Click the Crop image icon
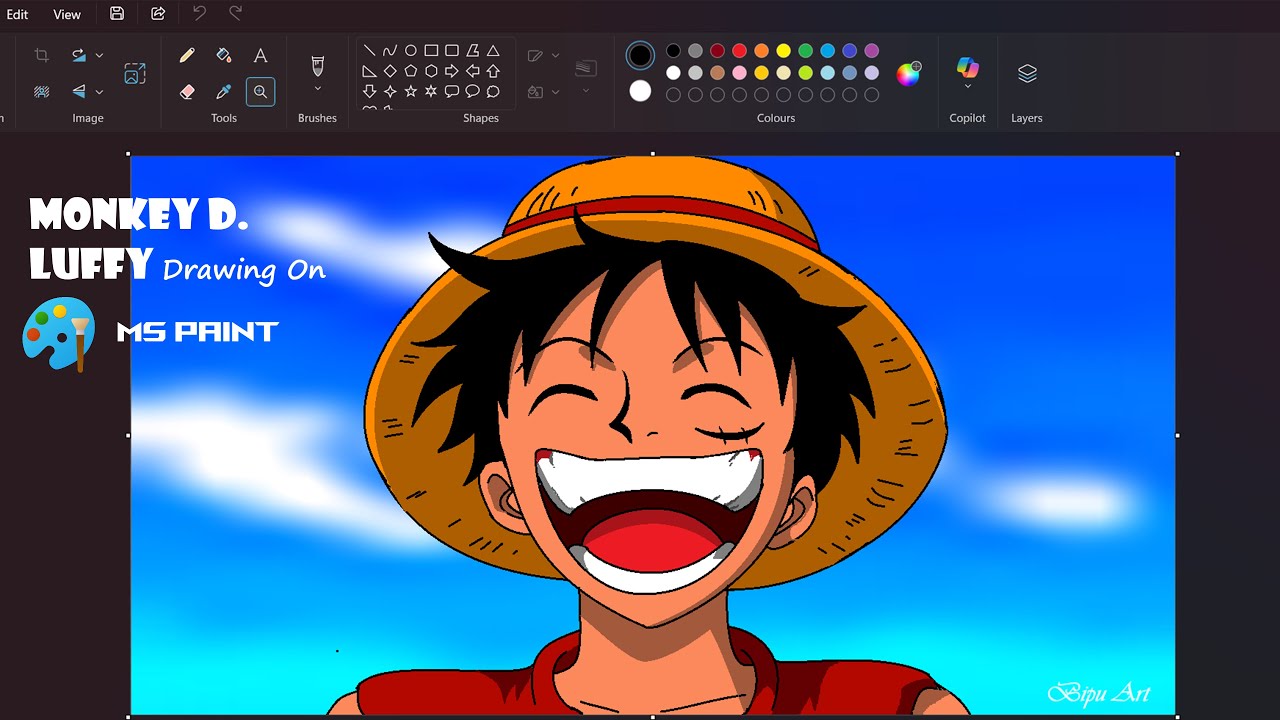Image resolution: width=1280 pixels, height=720 pixels. (41, 56)
